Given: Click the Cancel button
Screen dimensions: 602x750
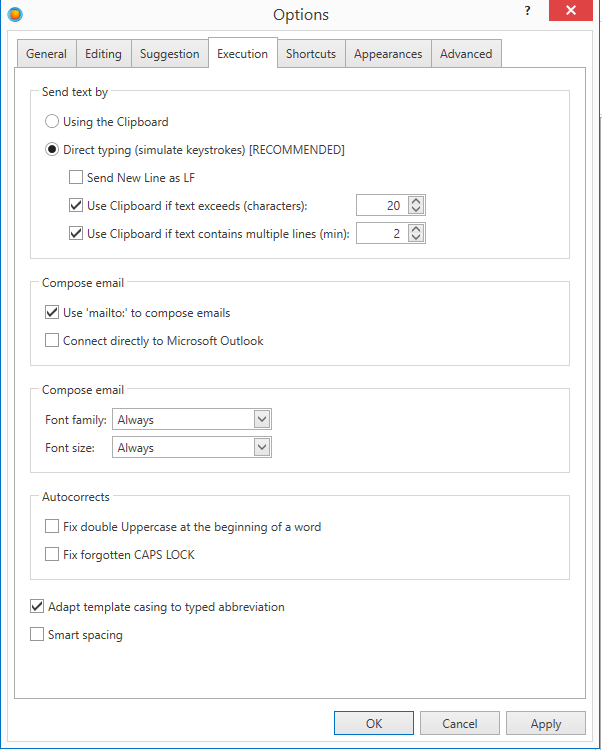Looking at the screenshot, I should (x=460, y=723).
